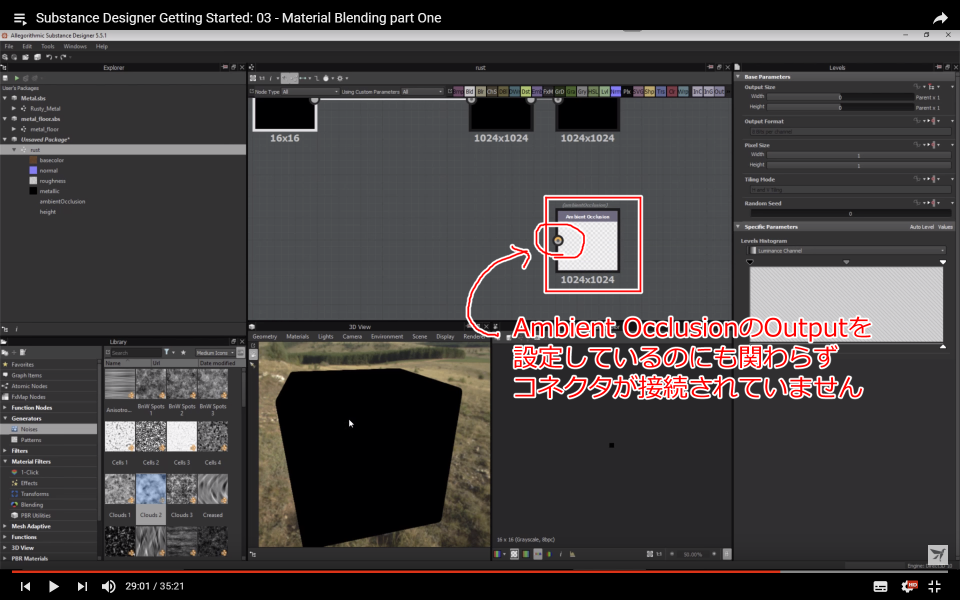Click the YouTube video progress bar
The width and height of the screenshot is (960, 600).
click(480, 572)
